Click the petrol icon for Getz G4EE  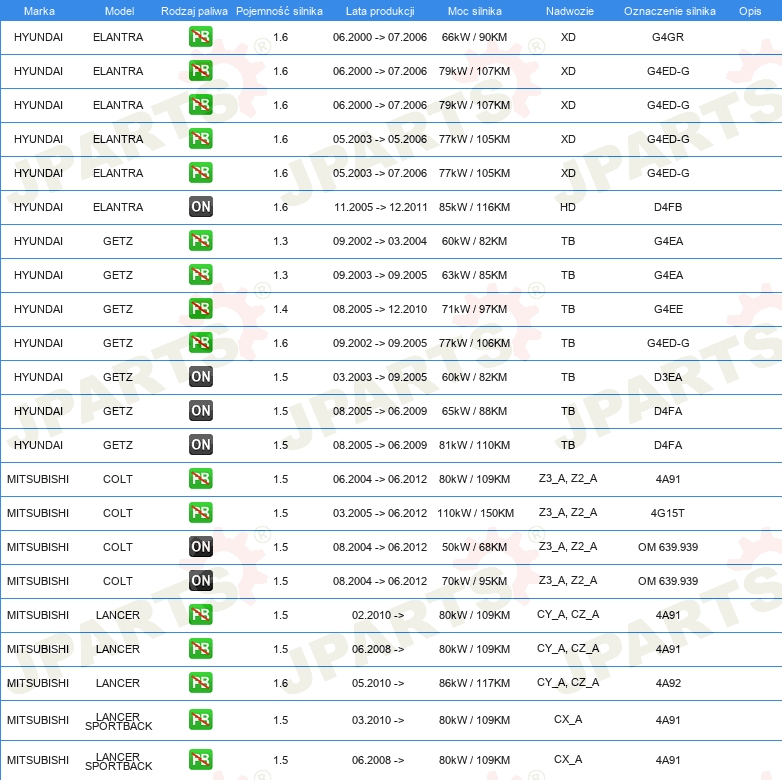pyautogui.click(x=200, y=310)
